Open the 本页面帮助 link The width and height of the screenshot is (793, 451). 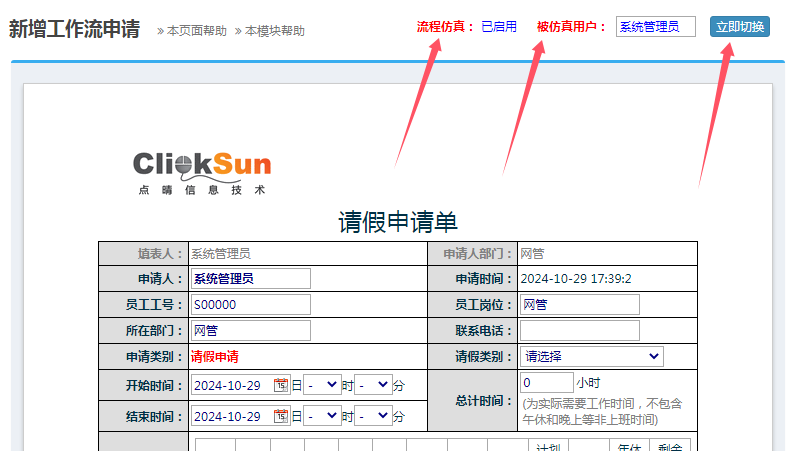[197, 31]
